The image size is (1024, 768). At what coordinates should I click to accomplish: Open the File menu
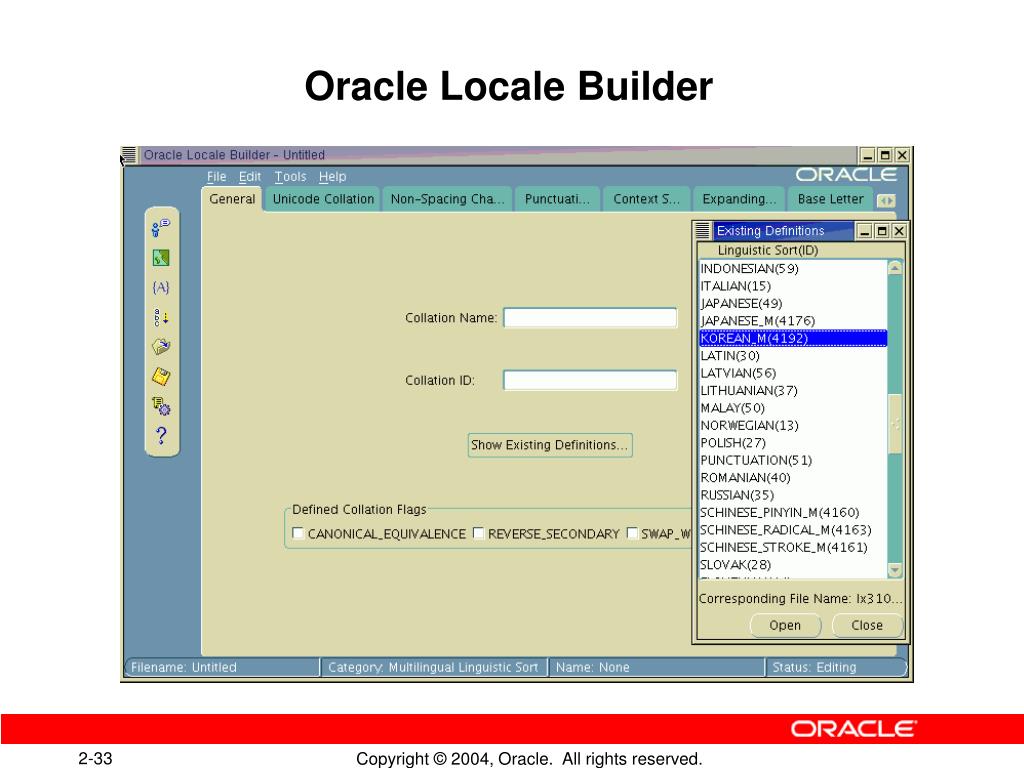point(216,176)
